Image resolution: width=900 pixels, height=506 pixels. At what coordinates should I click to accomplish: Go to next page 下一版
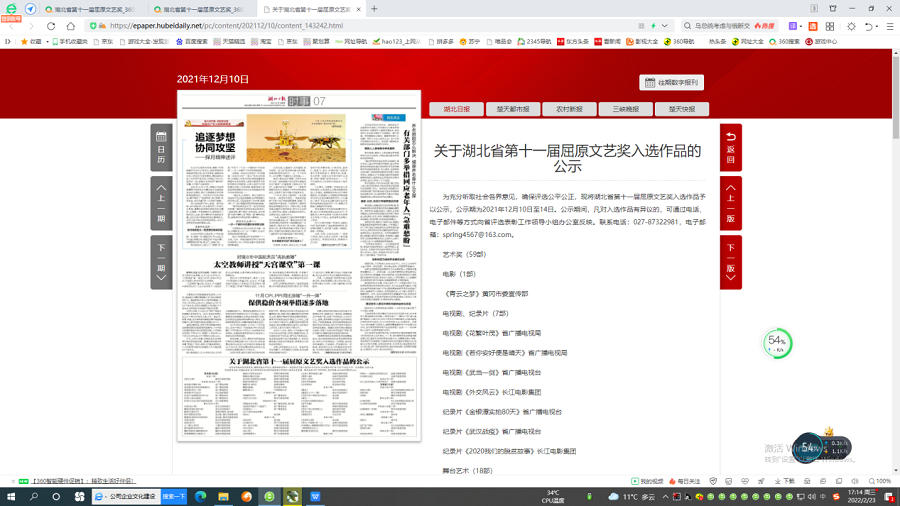pyautogui.click(x=730, y=262)
